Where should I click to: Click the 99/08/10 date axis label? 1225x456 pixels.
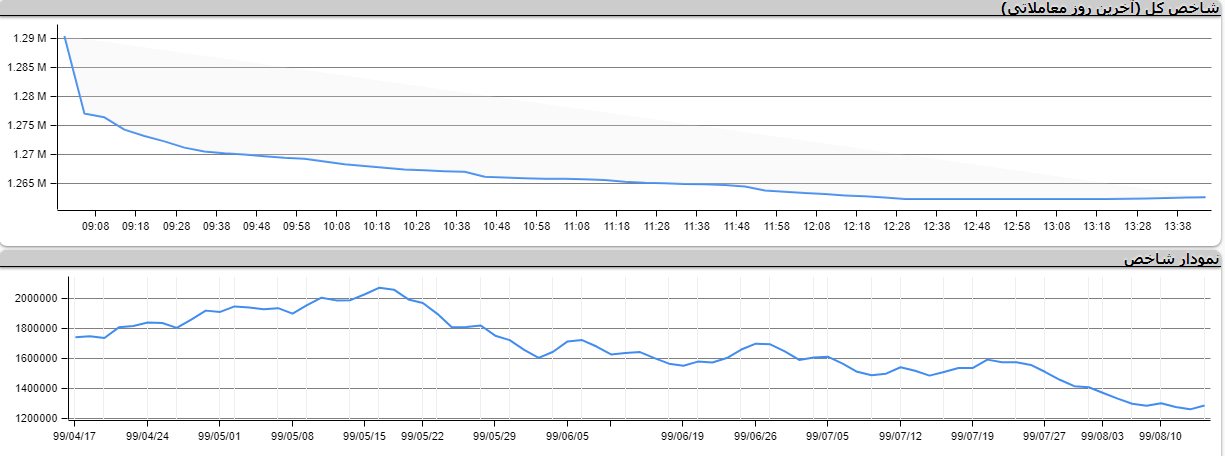pyautogui.click(x=1162, y=436)
